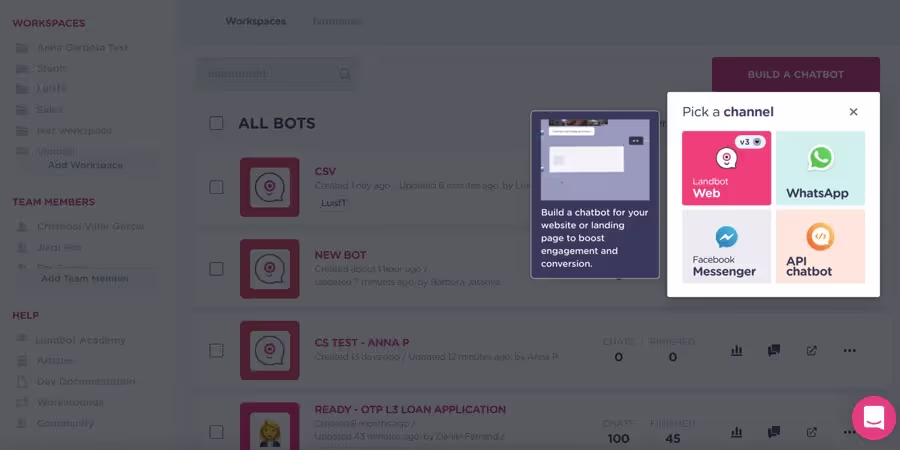This screenshot has height=450, width=900.
Task: Open the chat support bubble icon
Action: (x=874, y=418)
